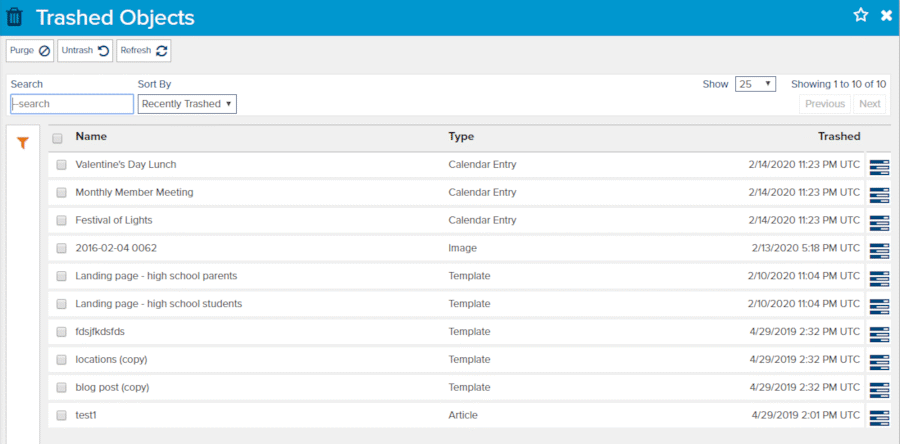Select the Valentine's Day Lunch name
The height and width of the screenshot is (444, 900).
coord(126,165)
